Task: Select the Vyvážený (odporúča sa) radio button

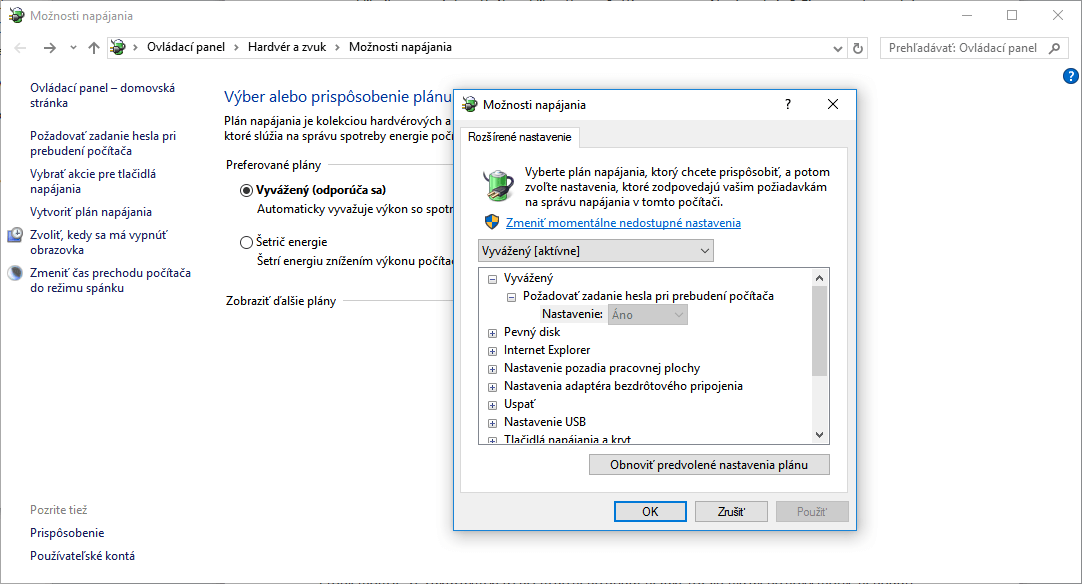Action: pyautogui.click(x=247, y=190)
